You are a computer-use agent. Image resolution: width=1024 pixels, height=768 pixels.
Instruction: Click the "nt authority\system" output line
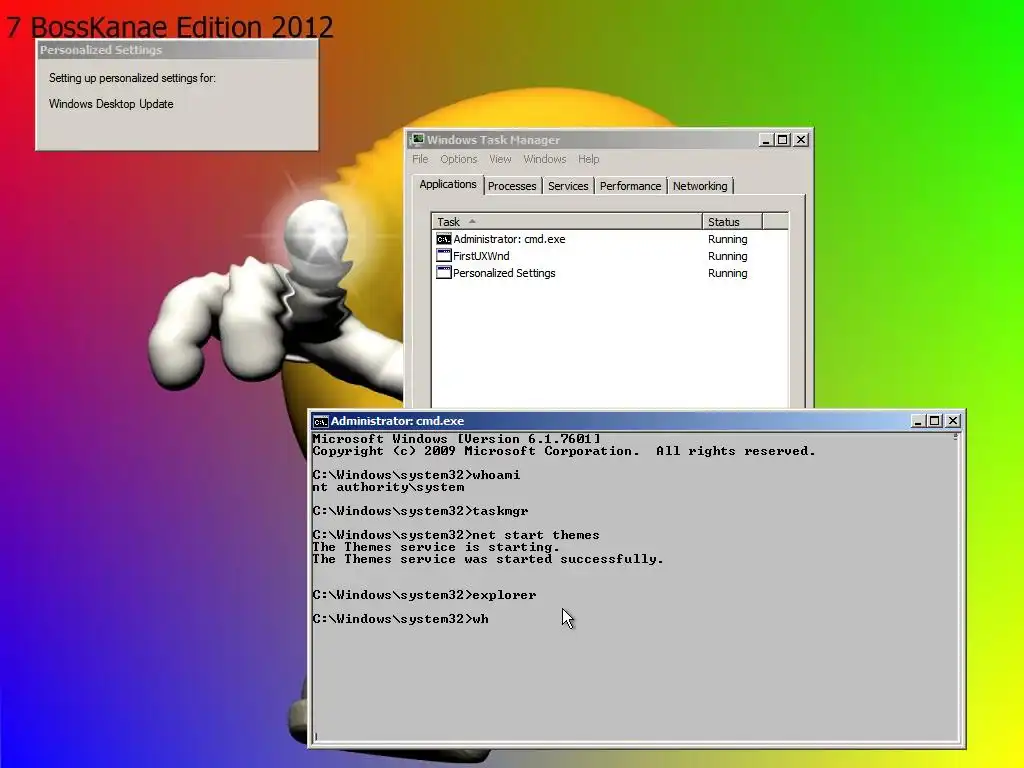pyautogui.click(x=388, y=487)
